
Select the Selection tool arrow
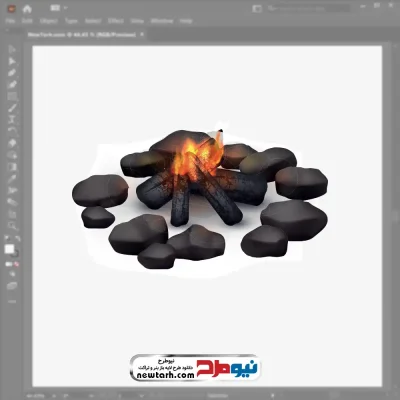click(x=12, y=49)
